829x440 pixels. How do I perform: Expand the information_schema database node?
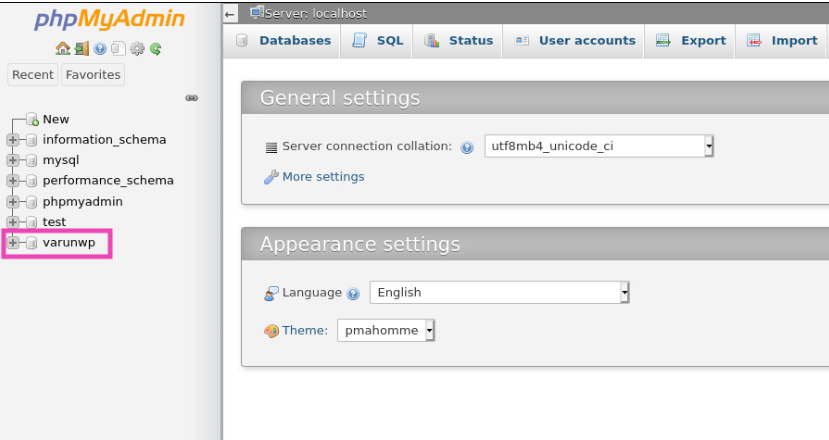(x=13, y=140)
